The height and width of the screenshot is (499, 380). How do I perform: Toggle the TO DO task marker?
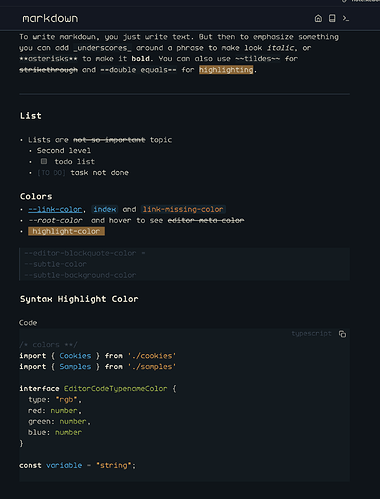[51, 173]
